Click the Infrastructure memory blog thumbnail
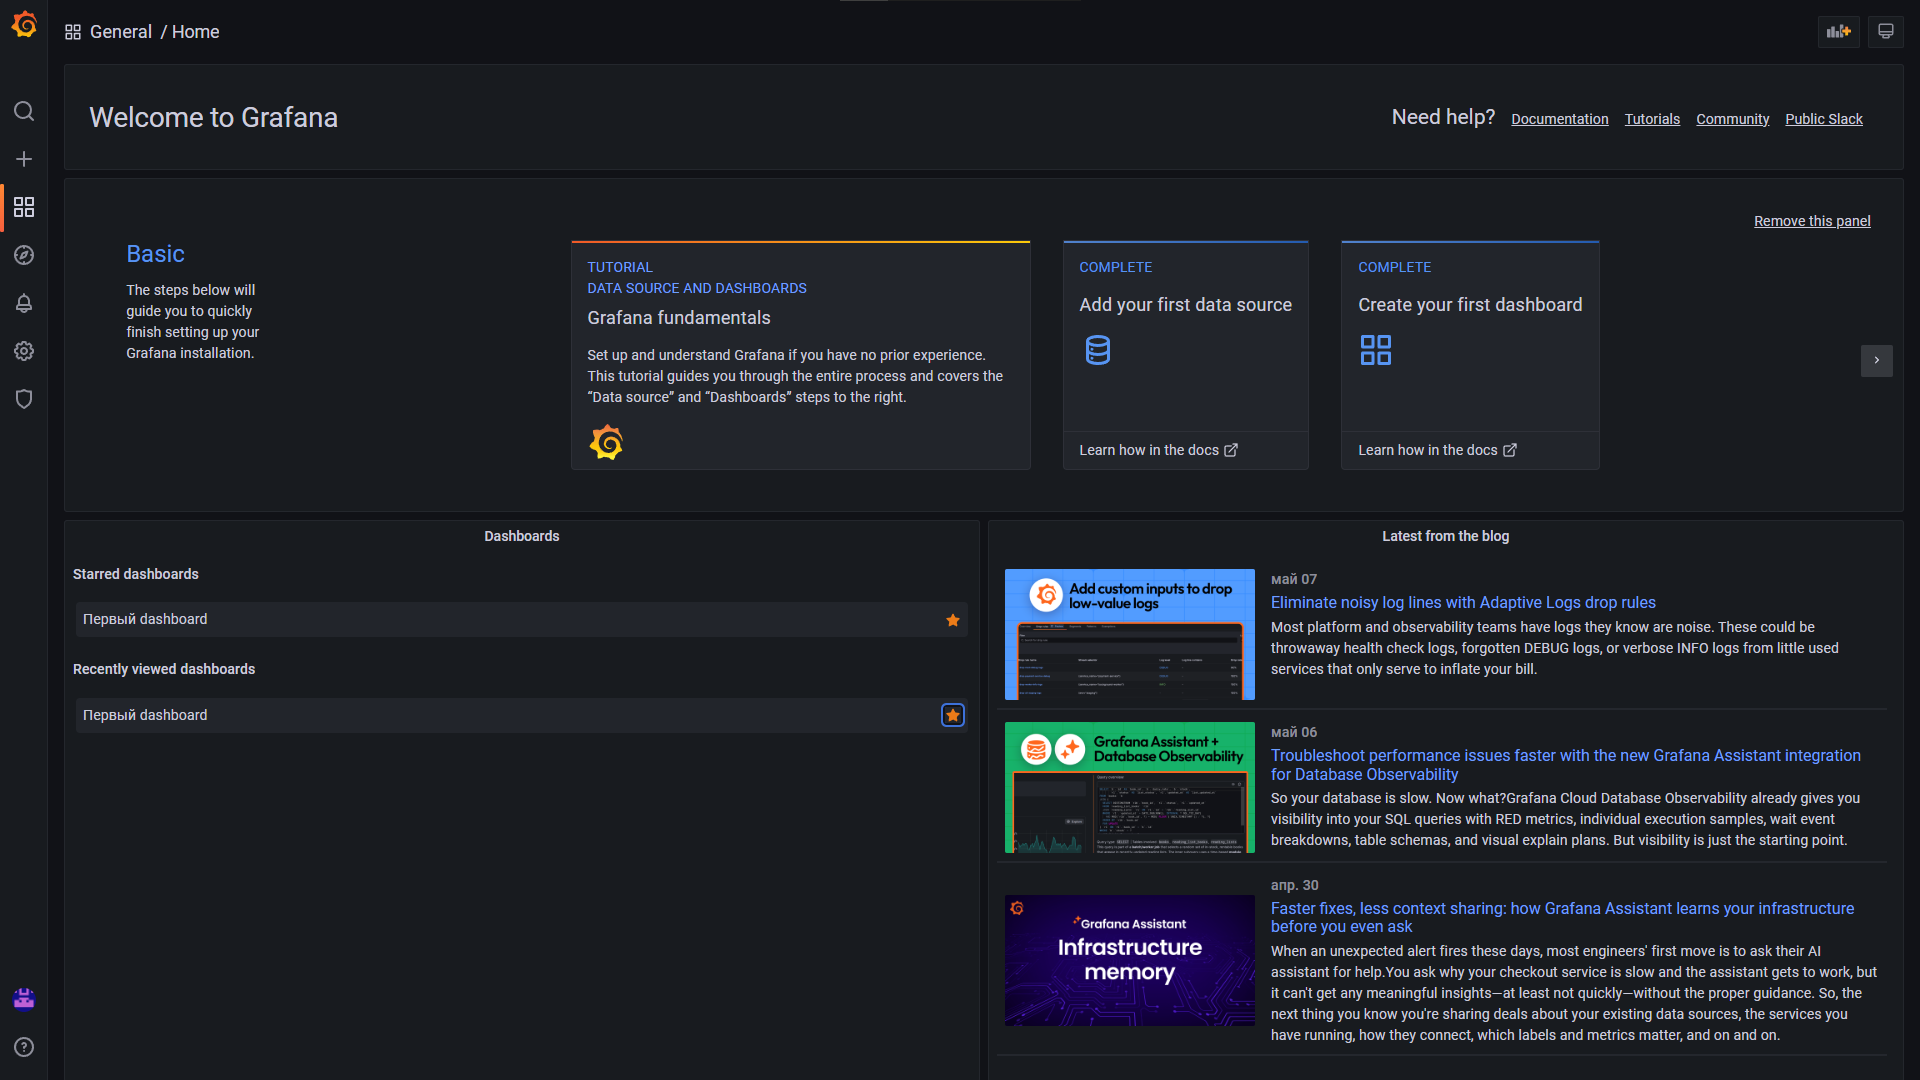The height and width of the screenshot is (1080, 1920). [x=1130, y=960]
